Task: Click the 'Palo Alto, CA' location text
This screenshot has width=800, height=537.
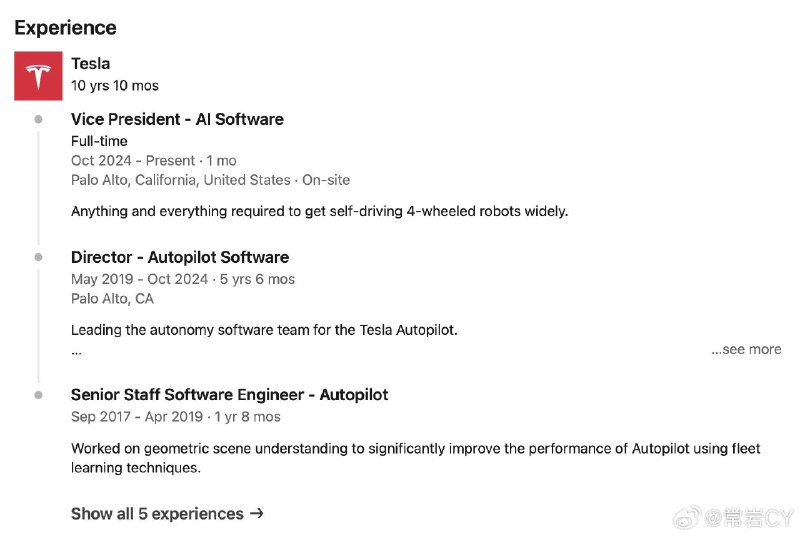Action: (x=112, y=299)
